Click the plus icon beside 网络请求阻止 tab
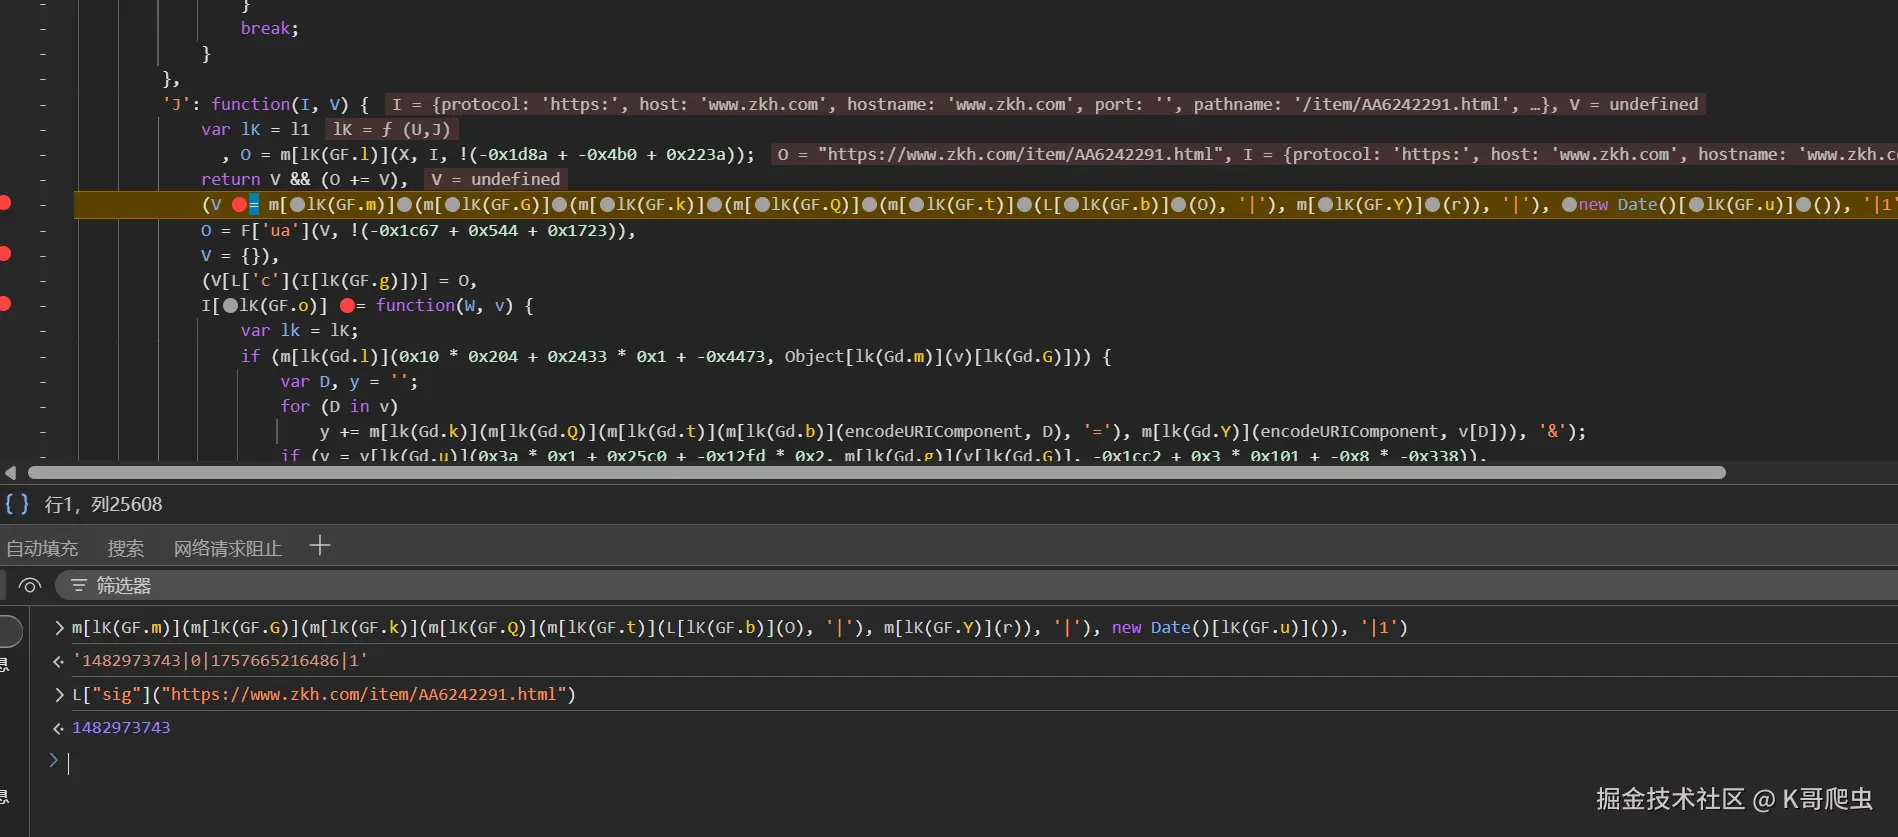The height and width of the screenshot is (837, 1898). (320, 546)
